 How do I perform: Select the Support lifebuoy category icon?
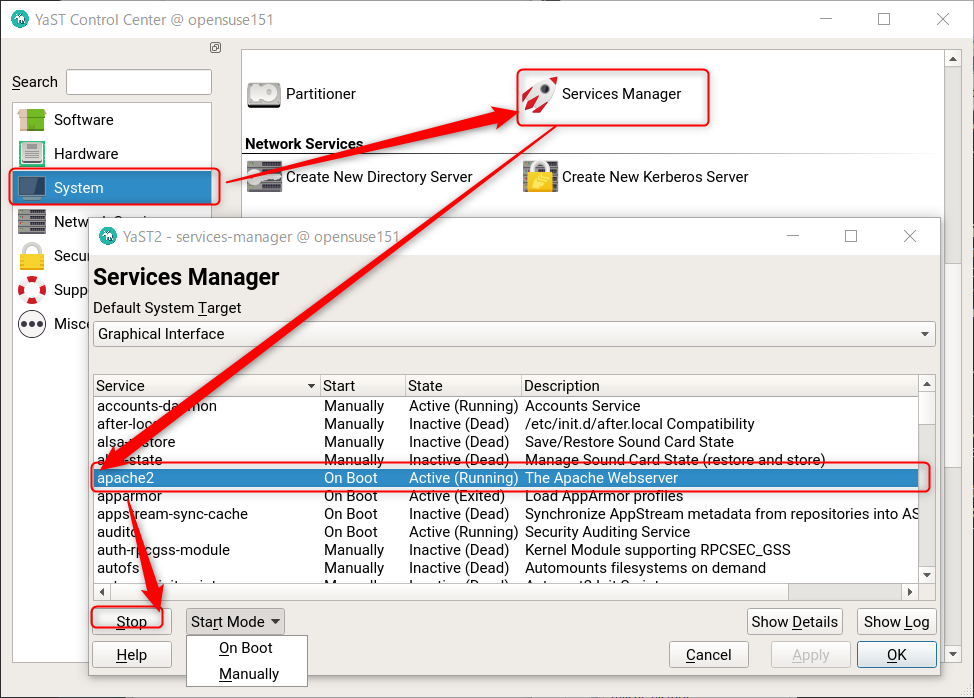point(32,290)
